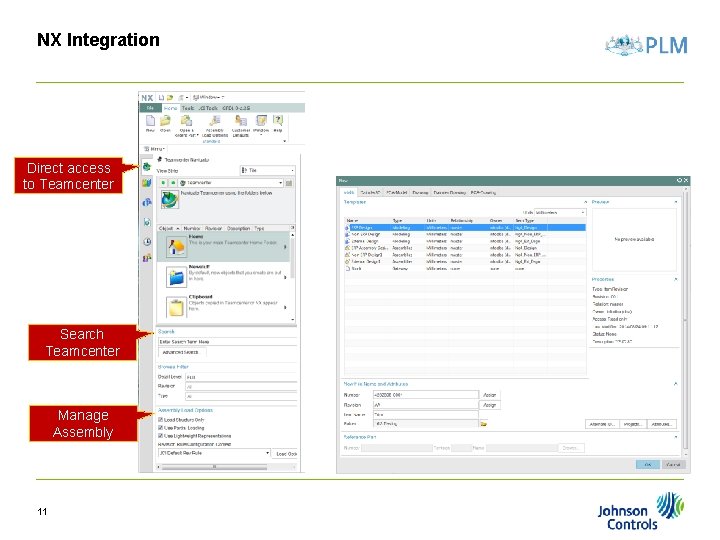
Task: Select the Drawing tab in New dialog
Action: 420,192
